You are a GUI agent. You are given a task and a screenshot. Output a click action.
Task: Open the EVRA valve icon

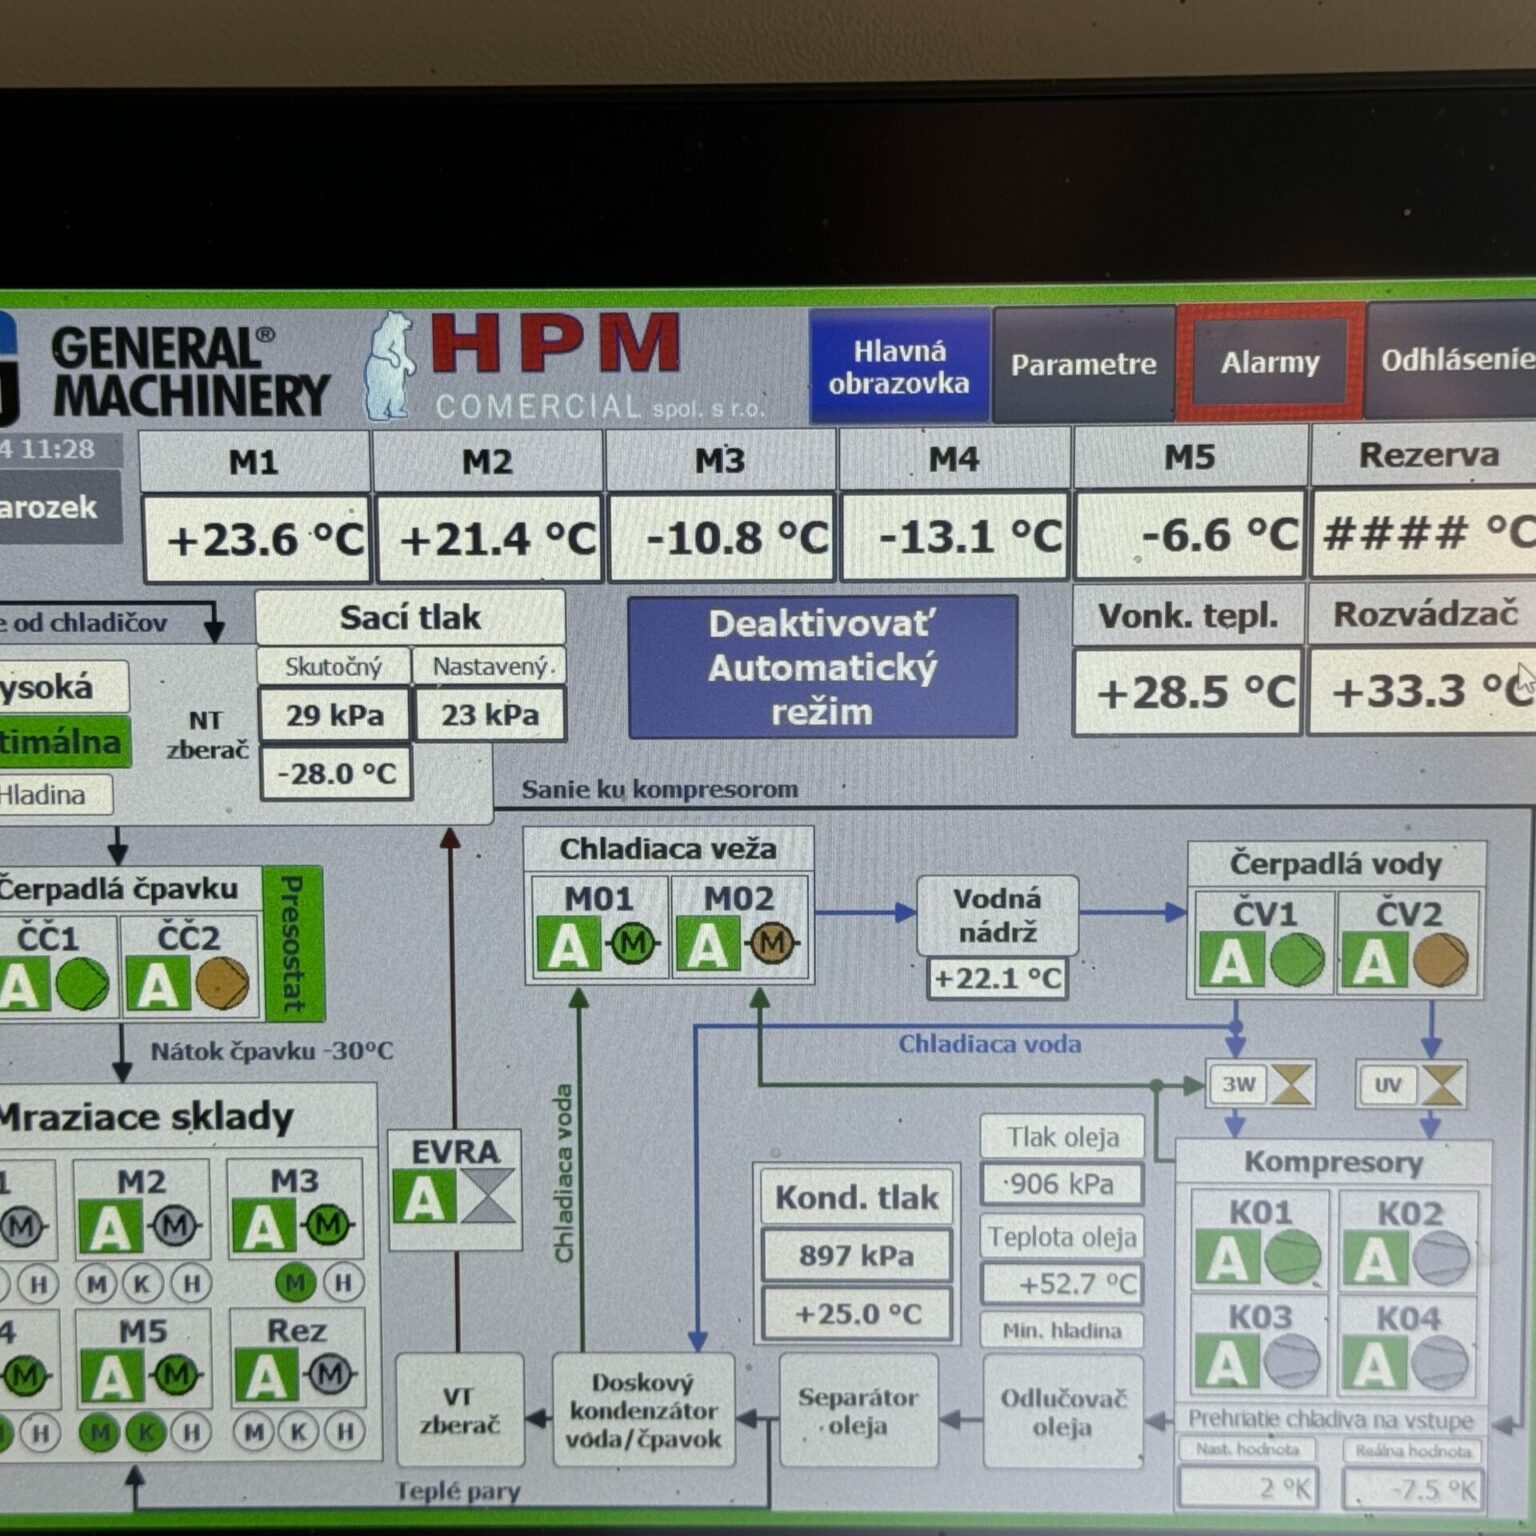[488, 1197]
